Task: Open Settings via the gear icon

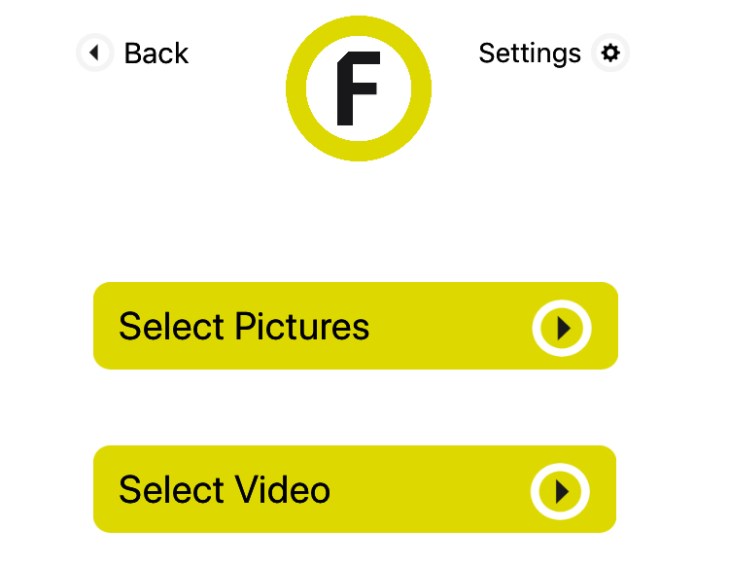Action: [610, 52]
